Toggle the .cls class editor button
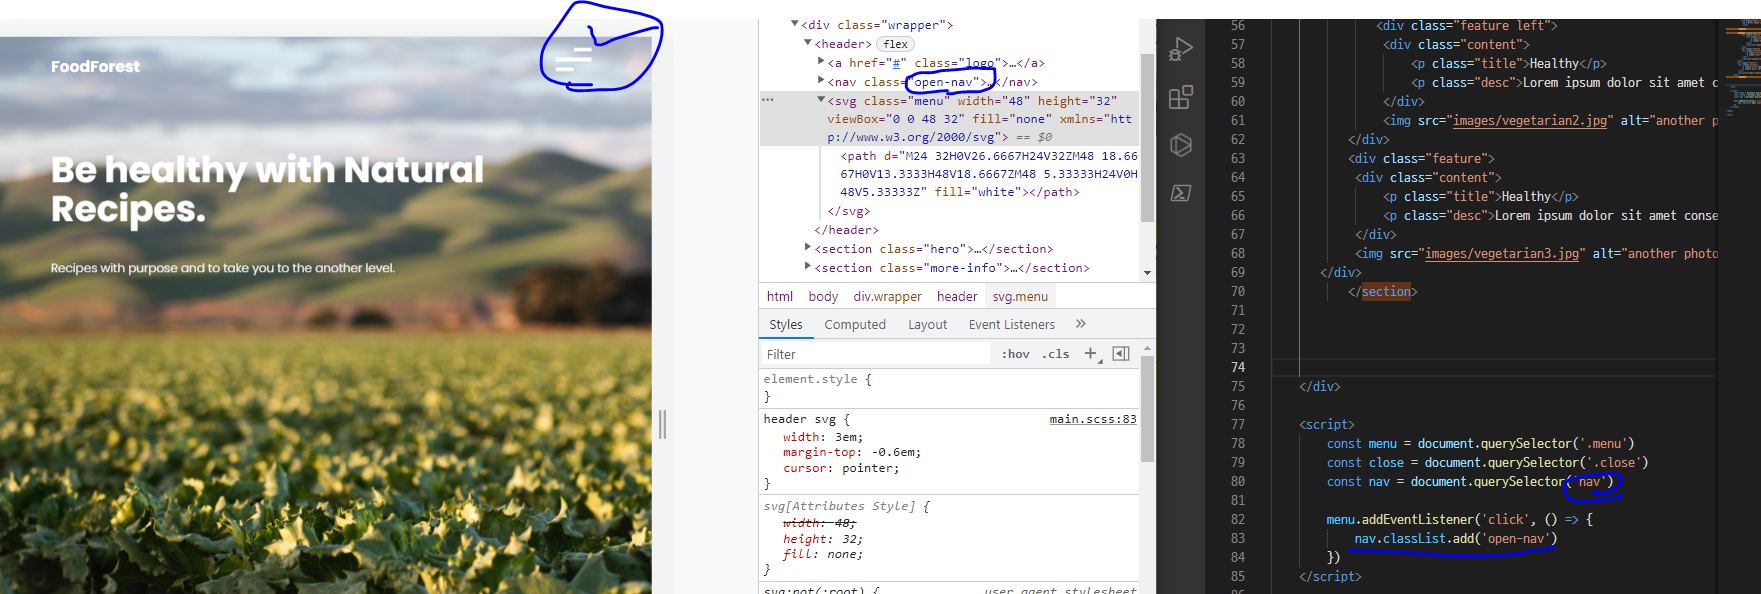The image size is (1761, 594). [x=1056, y=354]
